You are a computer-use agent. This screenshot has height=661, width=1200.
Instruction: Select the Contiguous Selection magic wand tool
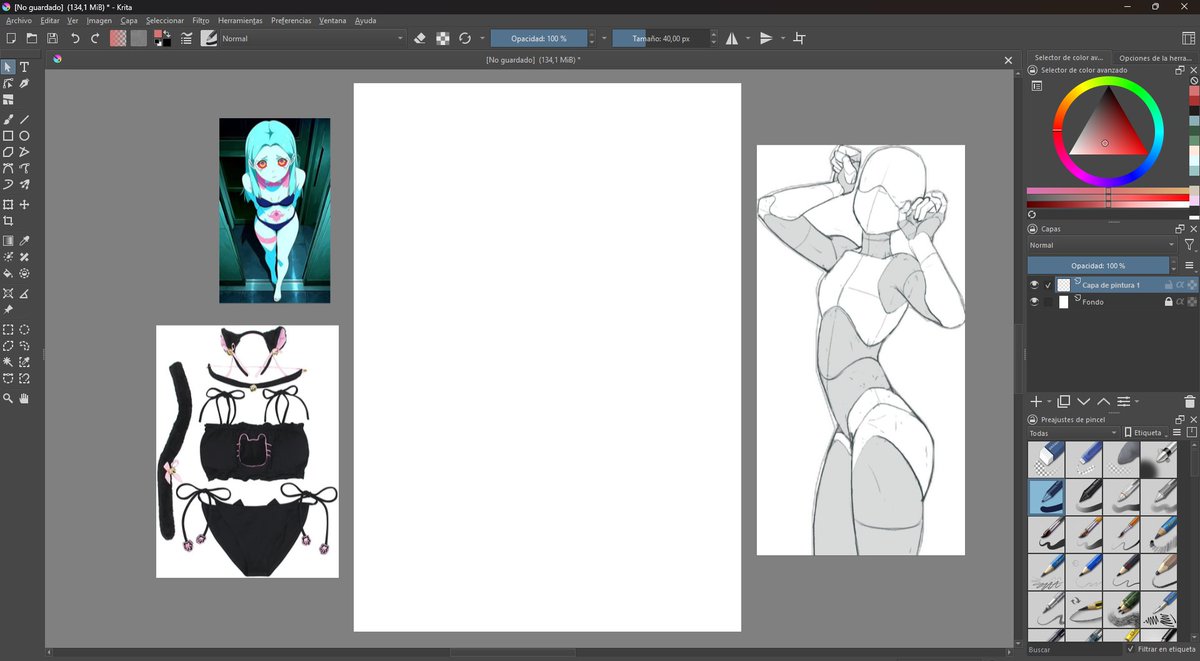tap(8, 362)
